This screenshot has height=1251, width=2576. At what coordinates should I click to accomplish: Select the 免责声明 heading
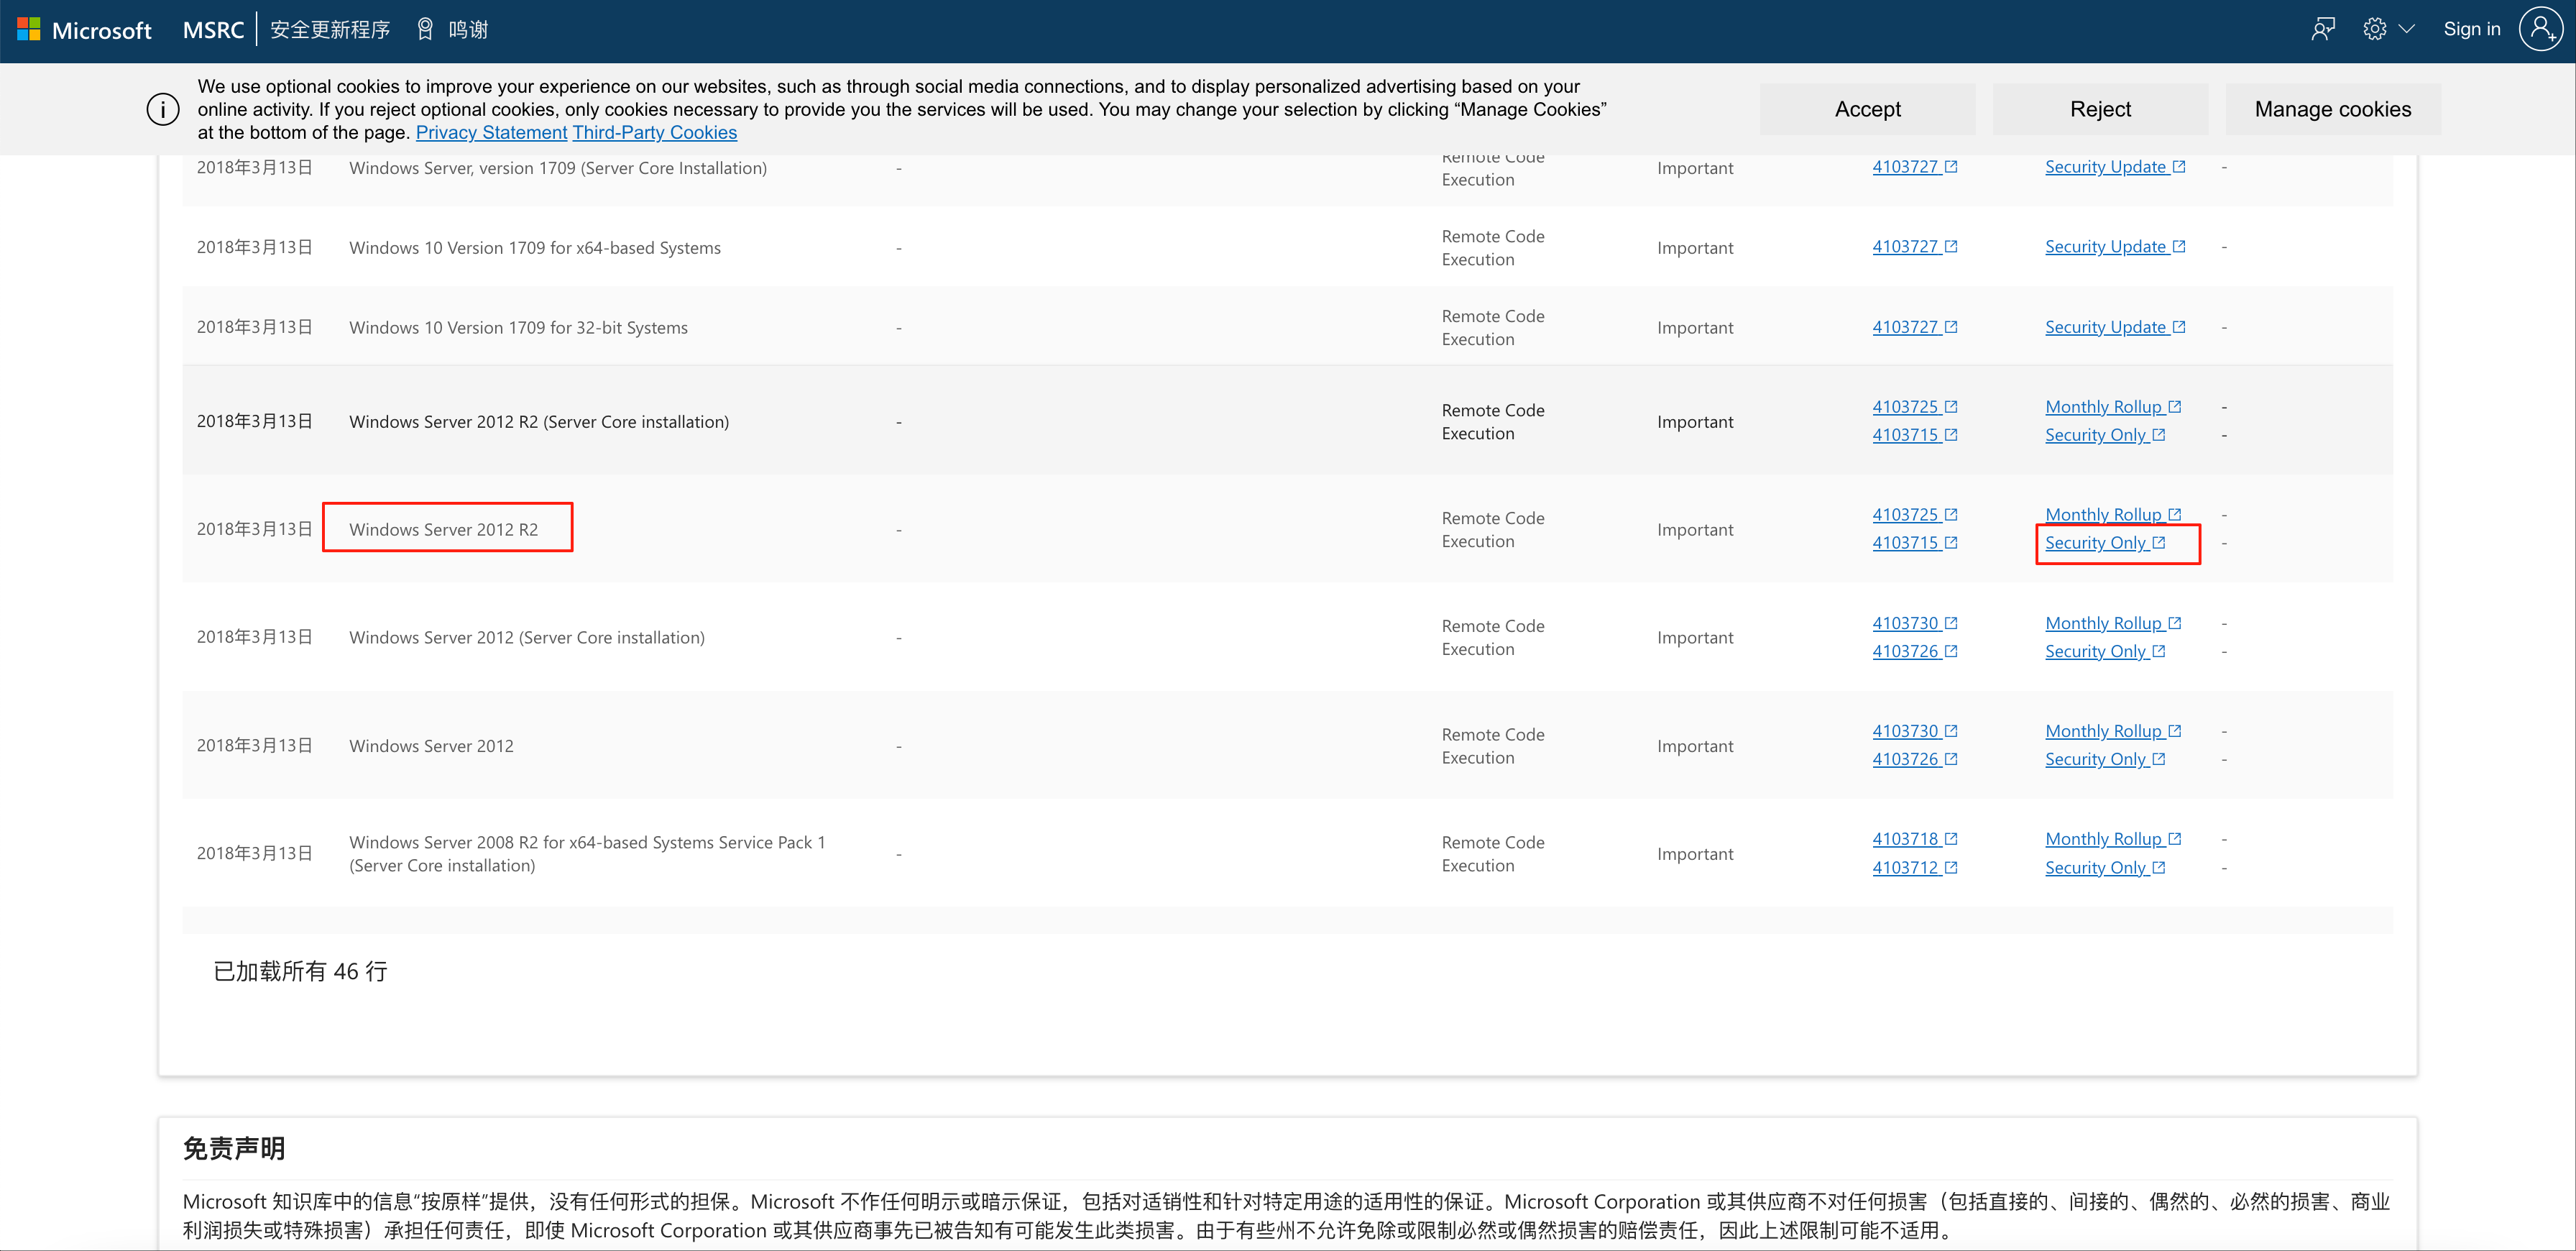pyautogui.click(x=234, y=1148)
